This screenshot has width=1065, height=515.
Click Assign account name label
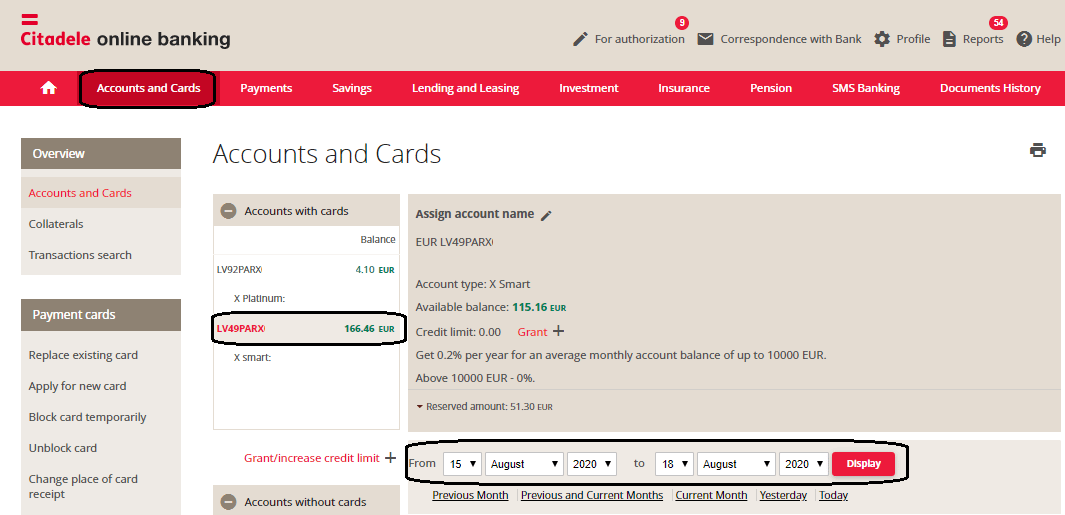coord(475,214)
